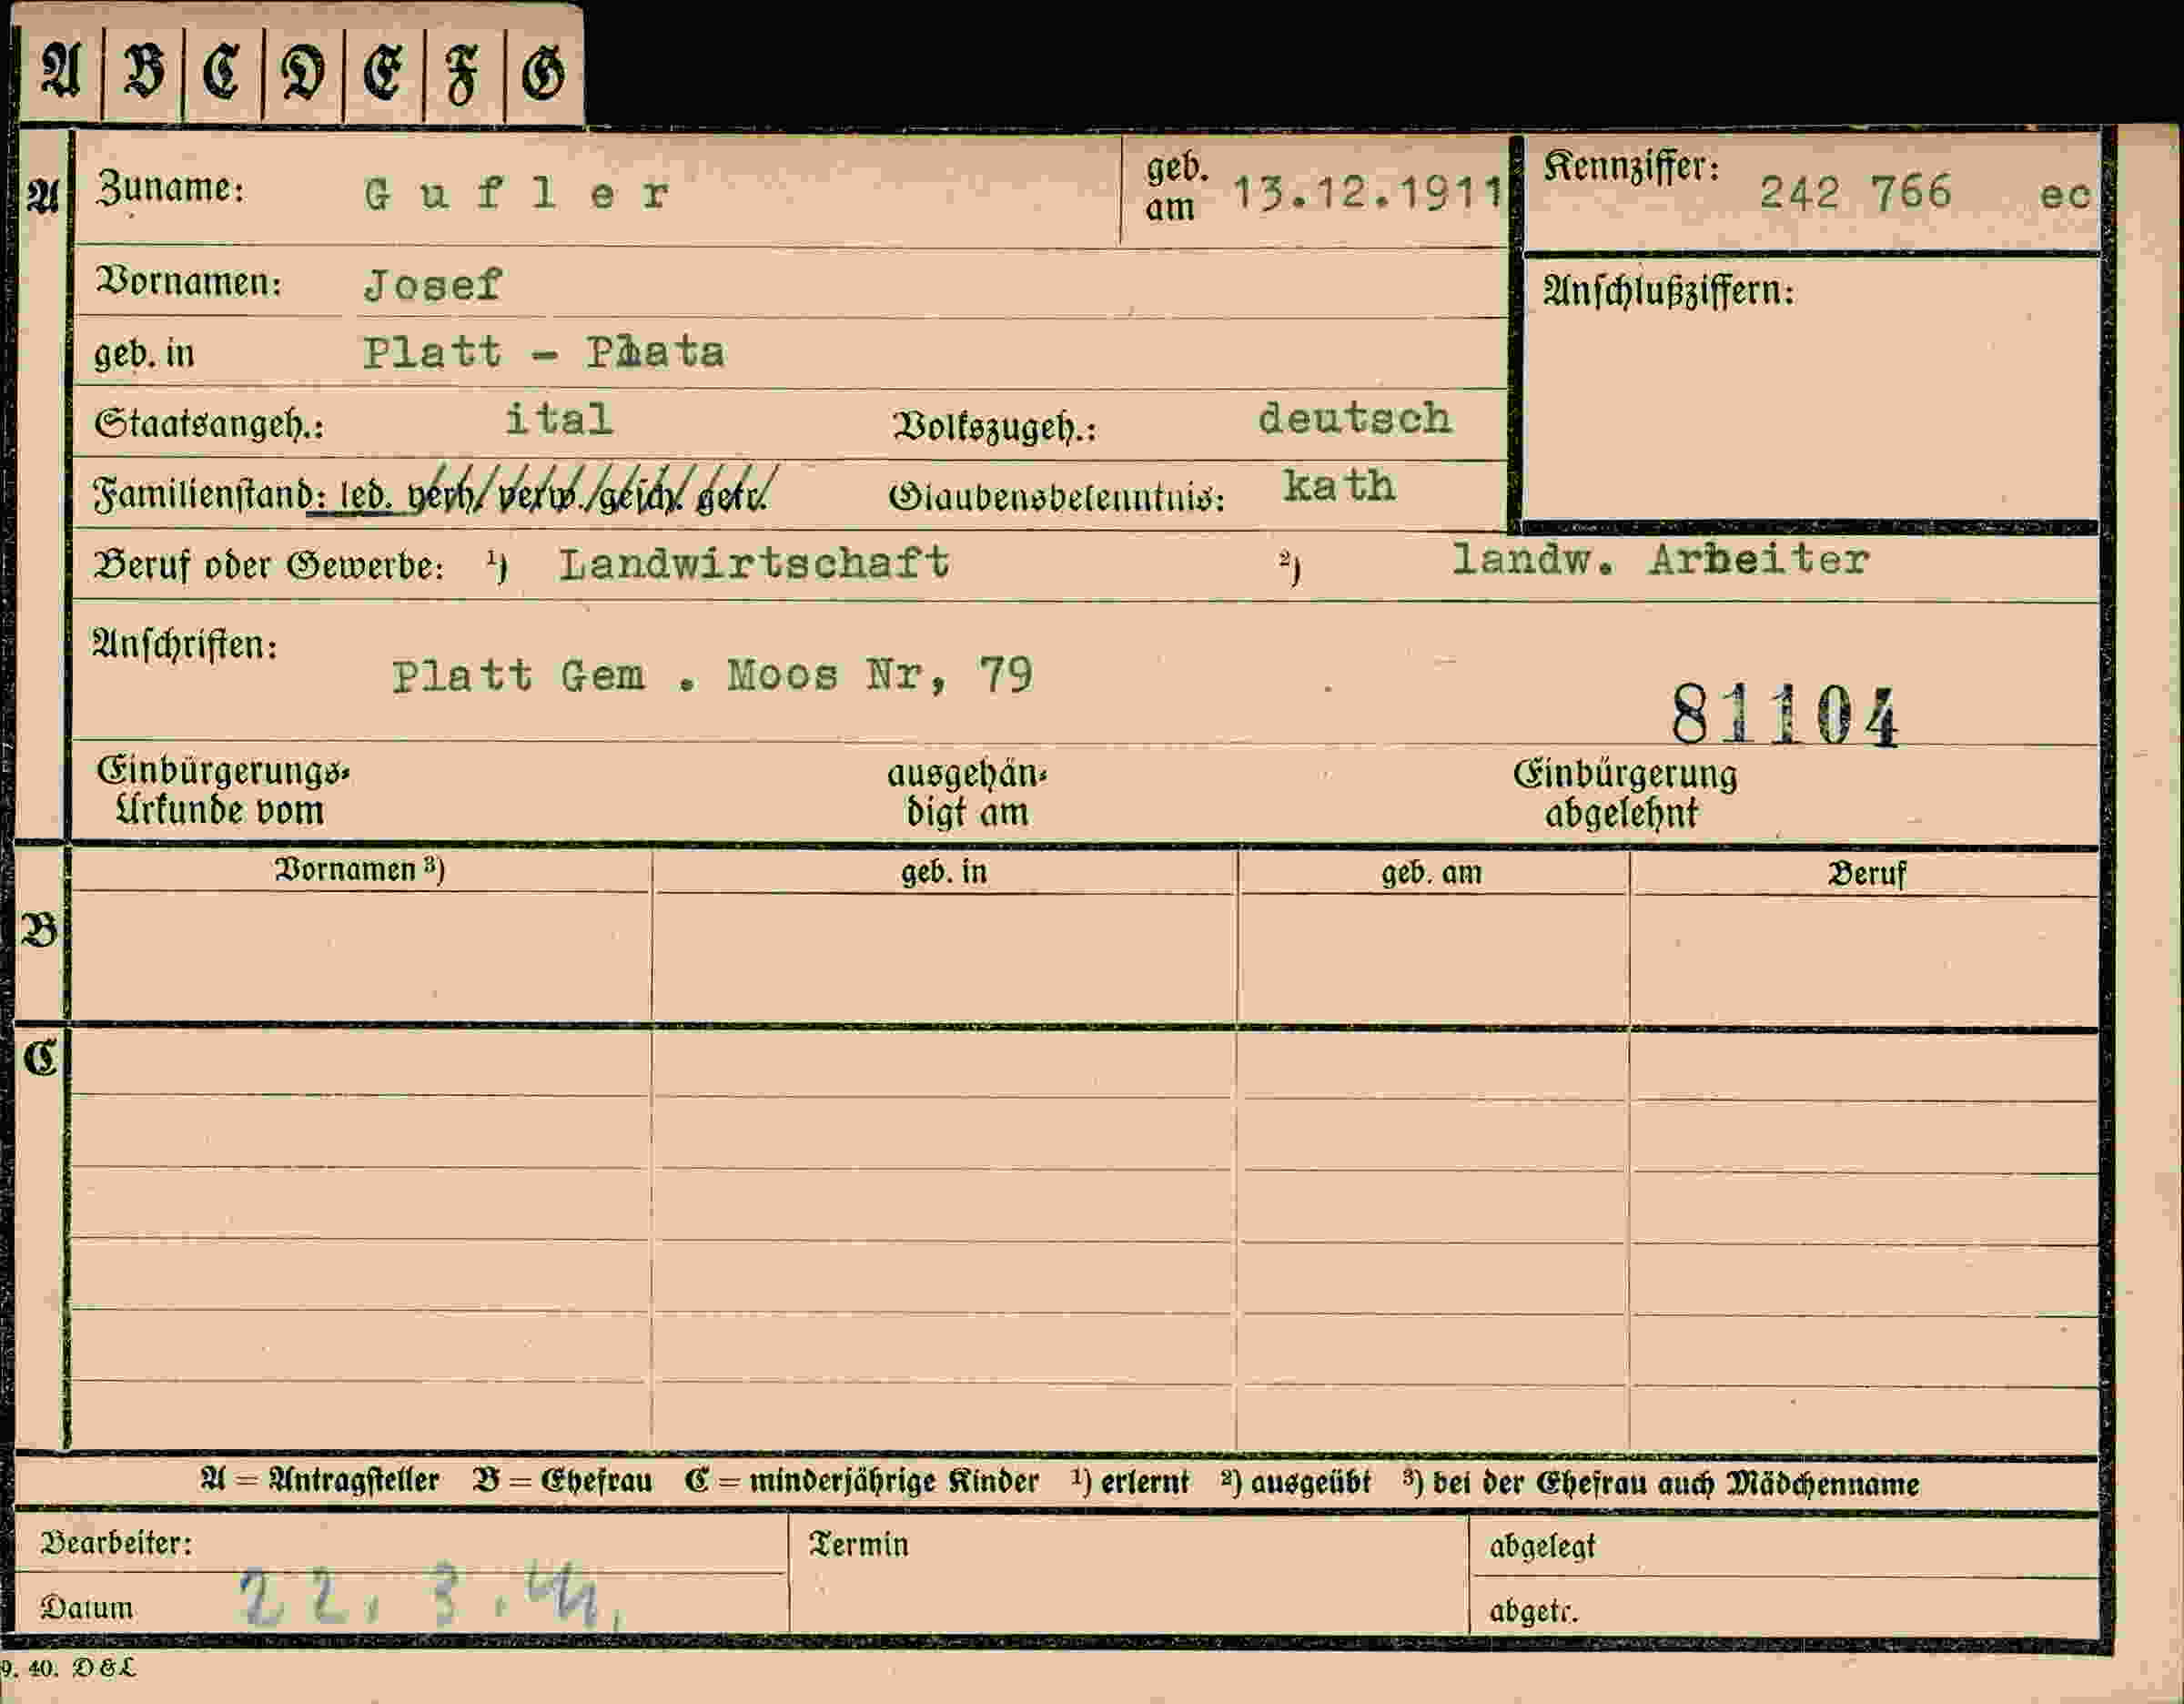Click the 'Vornamen:' label in section A
Viewport: 2184px width, 1704px height.
click(x=188, y=282)
